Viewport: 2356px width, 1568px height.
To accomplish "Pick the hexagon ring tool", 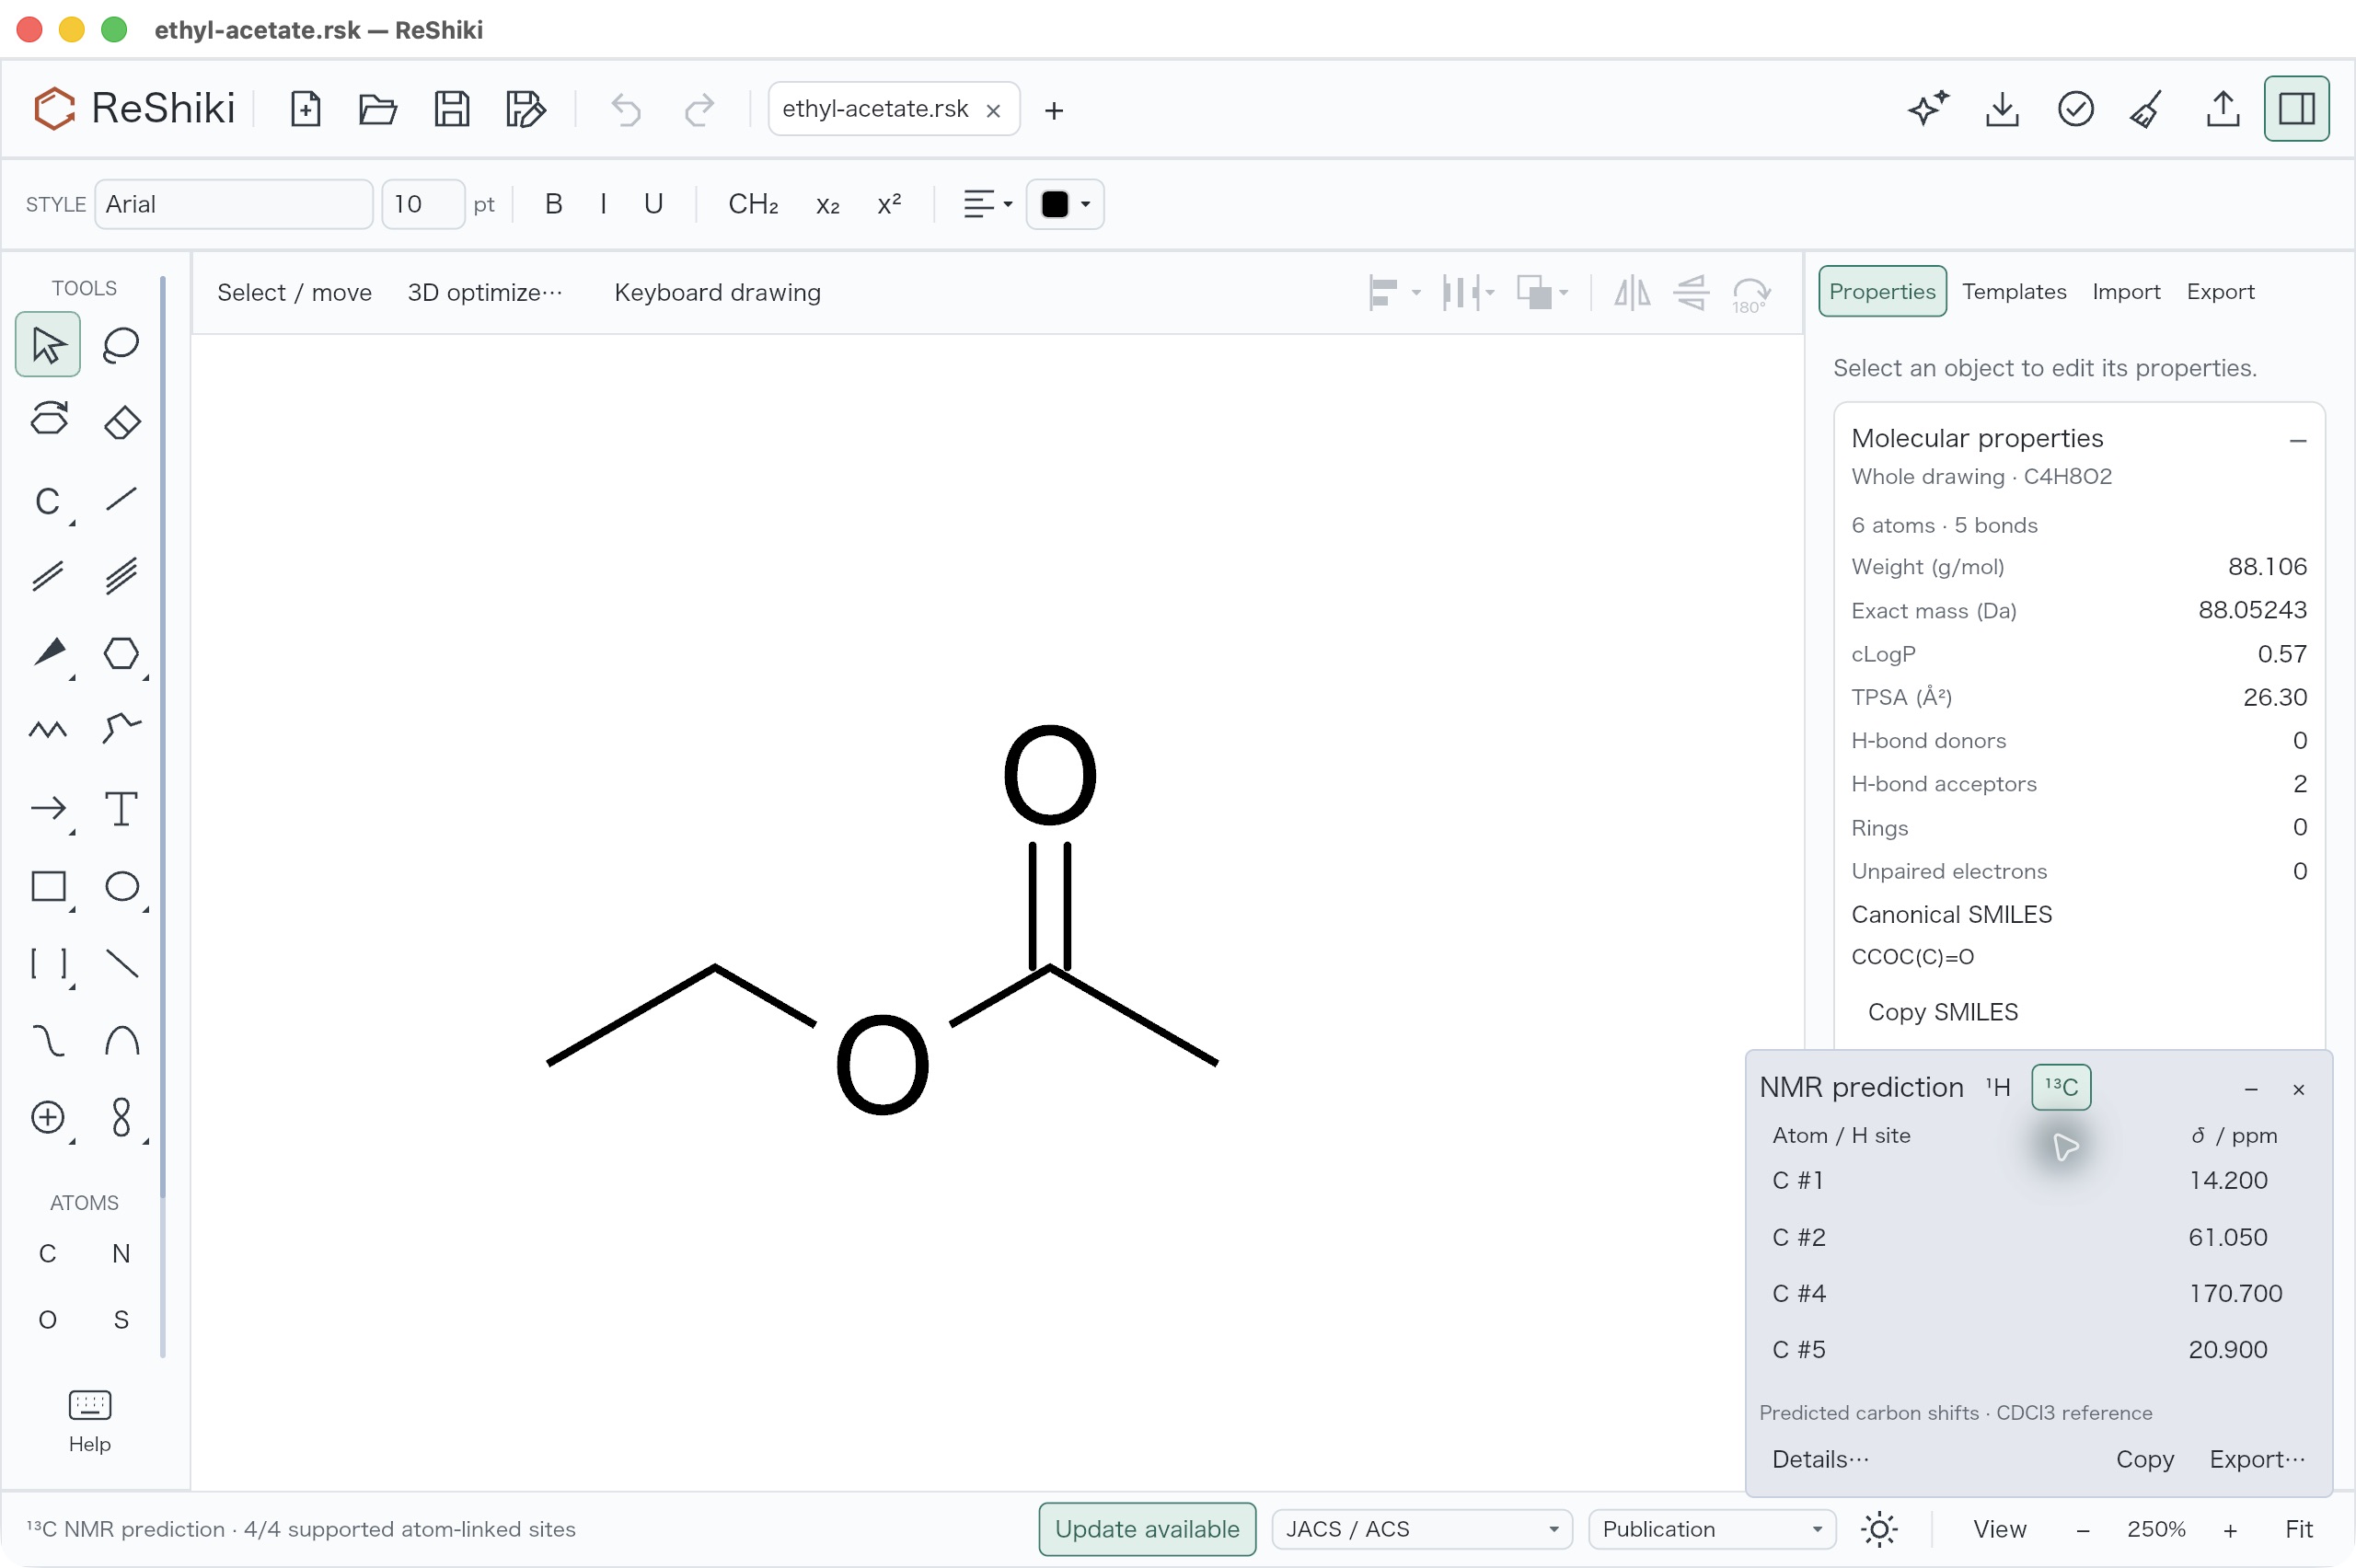I will point(121,654).
